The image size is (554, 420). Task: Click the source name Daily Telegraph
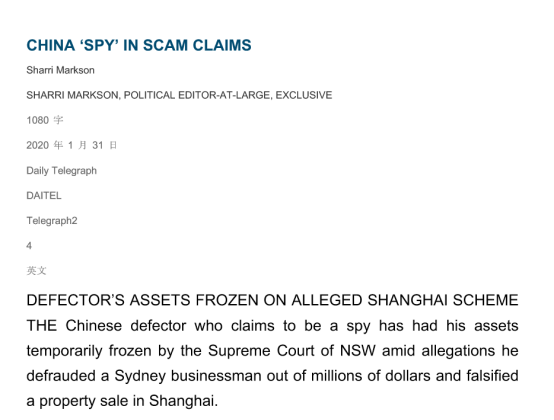(61, 171)
